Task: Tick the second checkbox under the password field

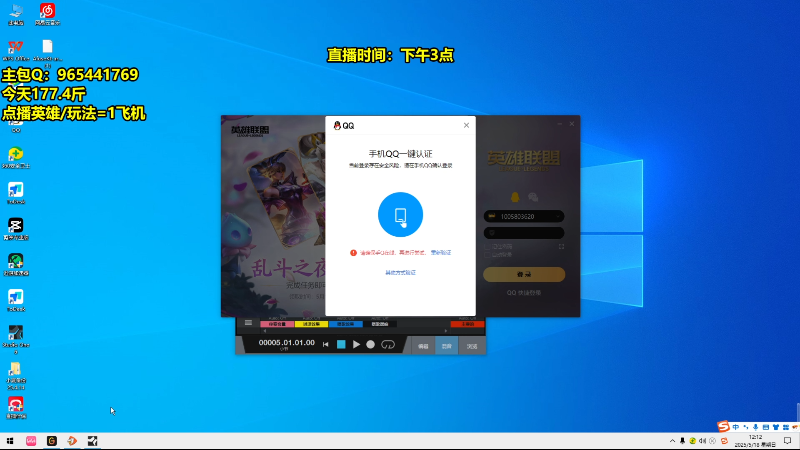Action: [x=487, y=255]
